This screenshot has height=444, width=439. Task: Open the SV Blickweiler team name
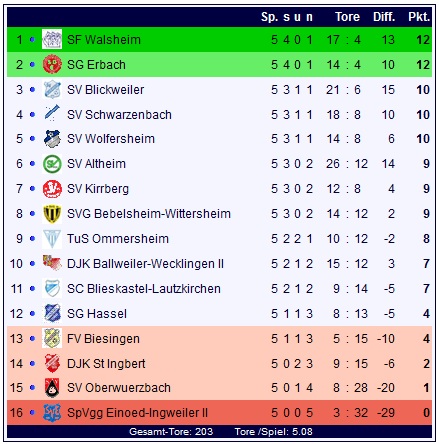(105, 90)
